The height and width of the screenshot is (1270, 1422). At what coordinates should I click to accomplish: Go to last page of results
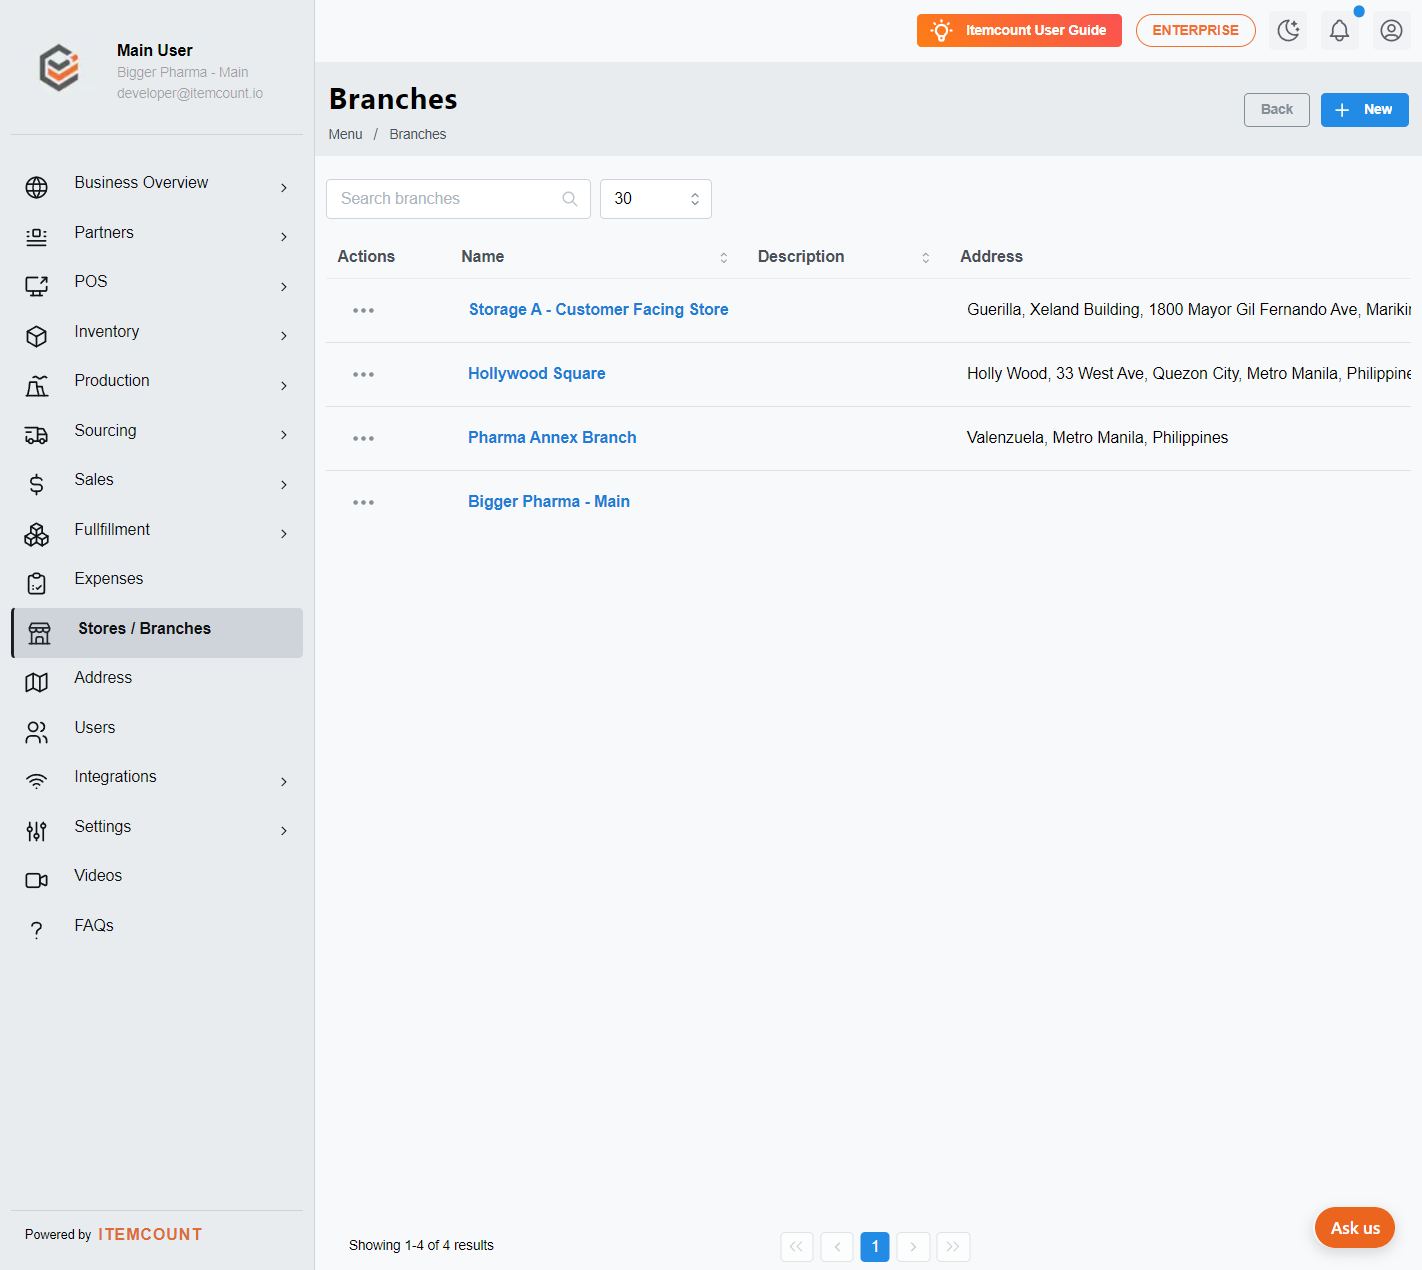click(x=954, y=1247)
